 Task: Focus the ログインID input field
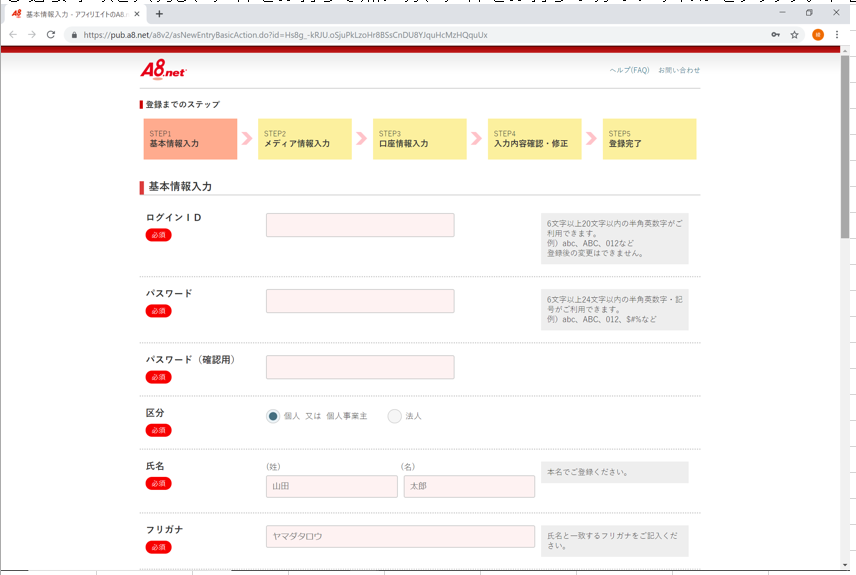coord(360,225)
